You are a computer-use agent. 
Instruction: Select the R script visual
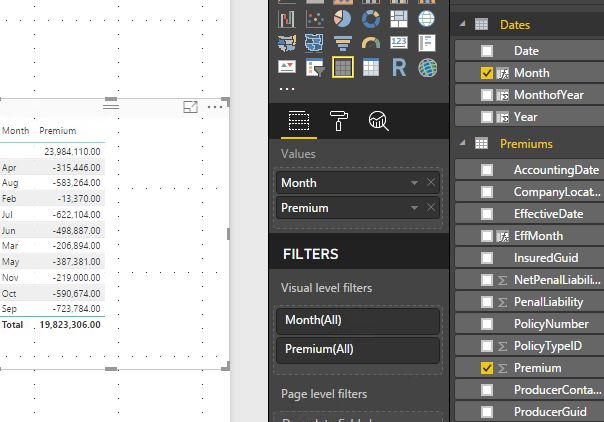point(399,67)
